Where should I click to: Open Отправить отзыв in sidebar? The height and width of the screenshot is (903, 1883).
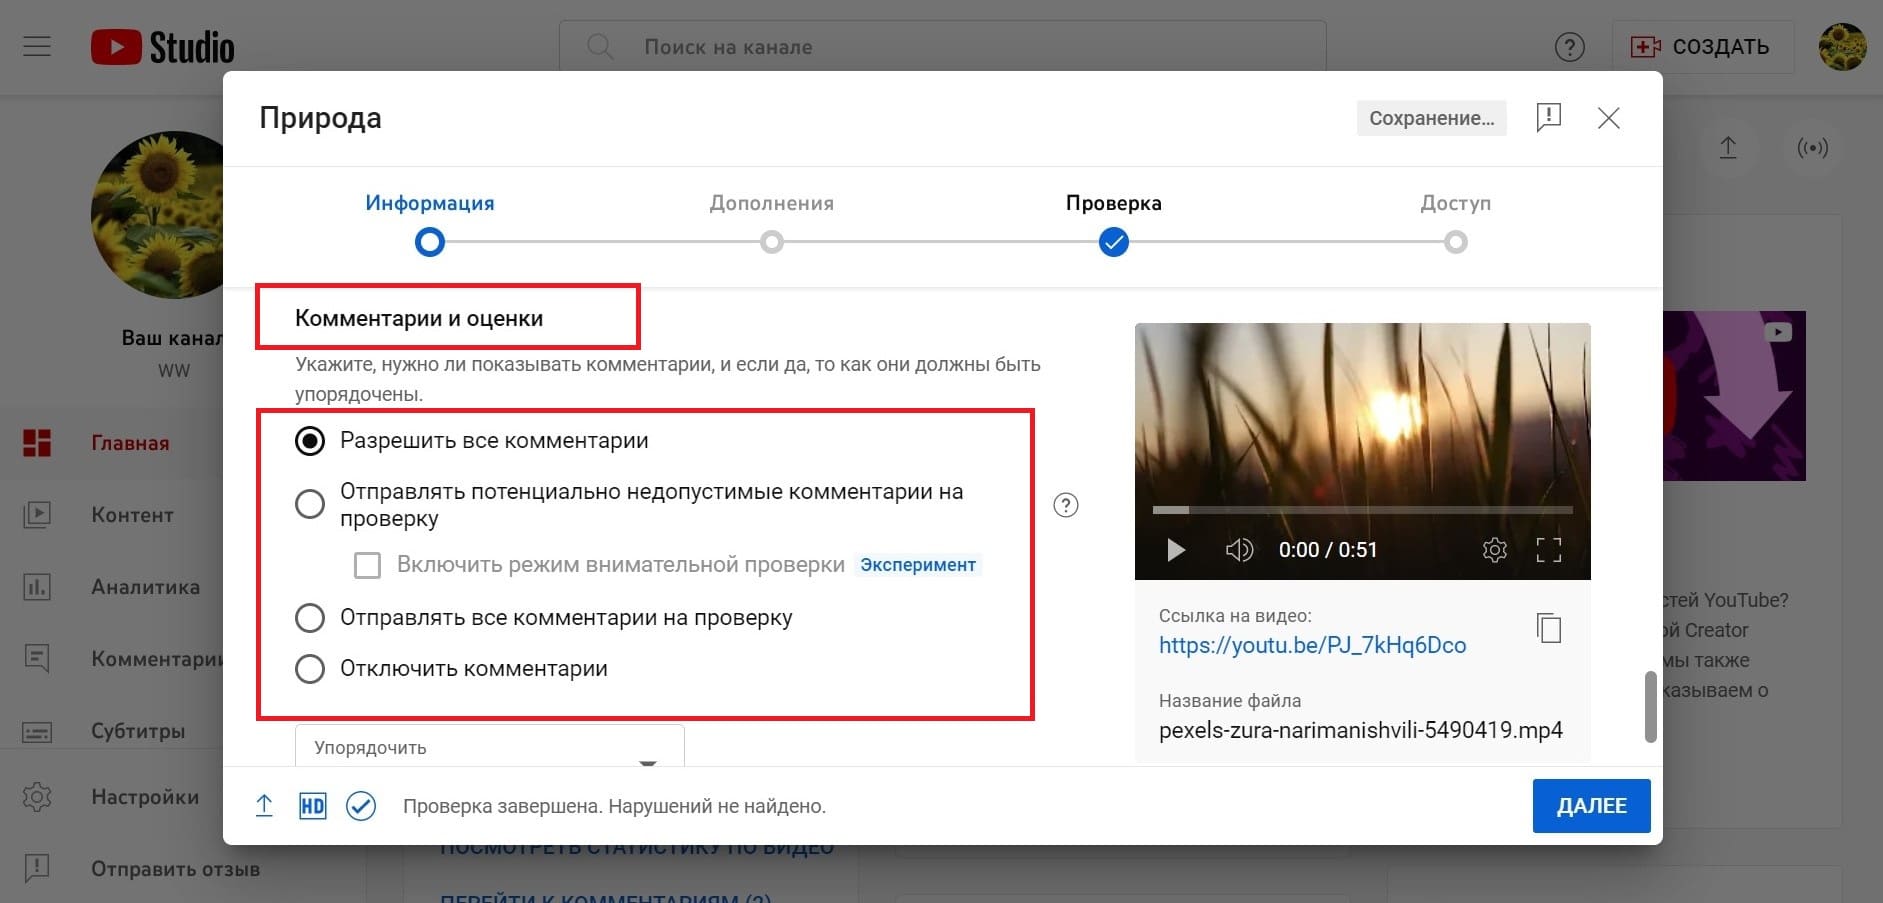coord(175,869)
